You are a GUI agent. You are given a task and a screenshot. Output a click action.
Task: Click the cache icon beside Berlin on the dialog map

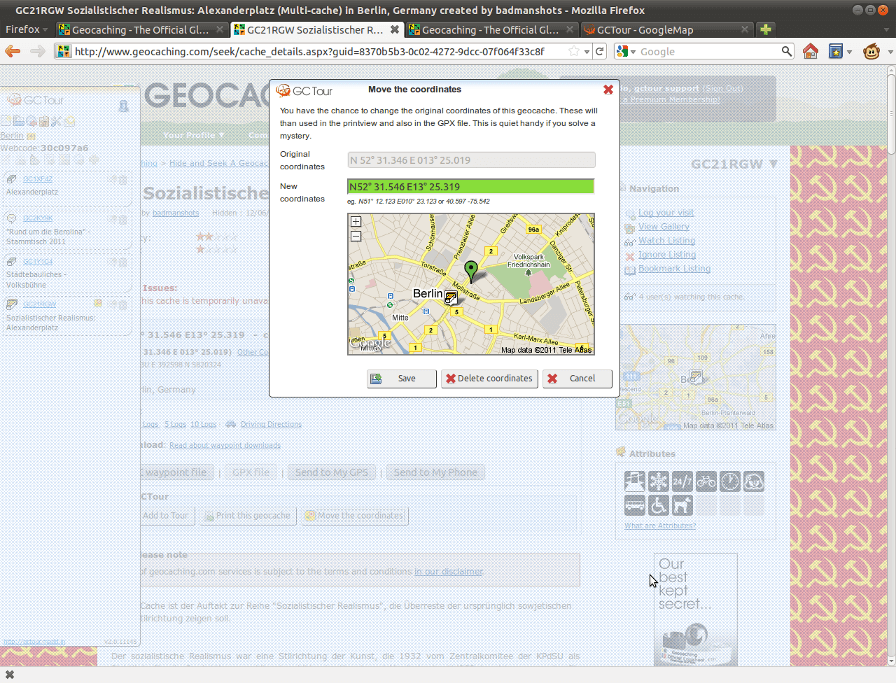click(x=451, y=298)
